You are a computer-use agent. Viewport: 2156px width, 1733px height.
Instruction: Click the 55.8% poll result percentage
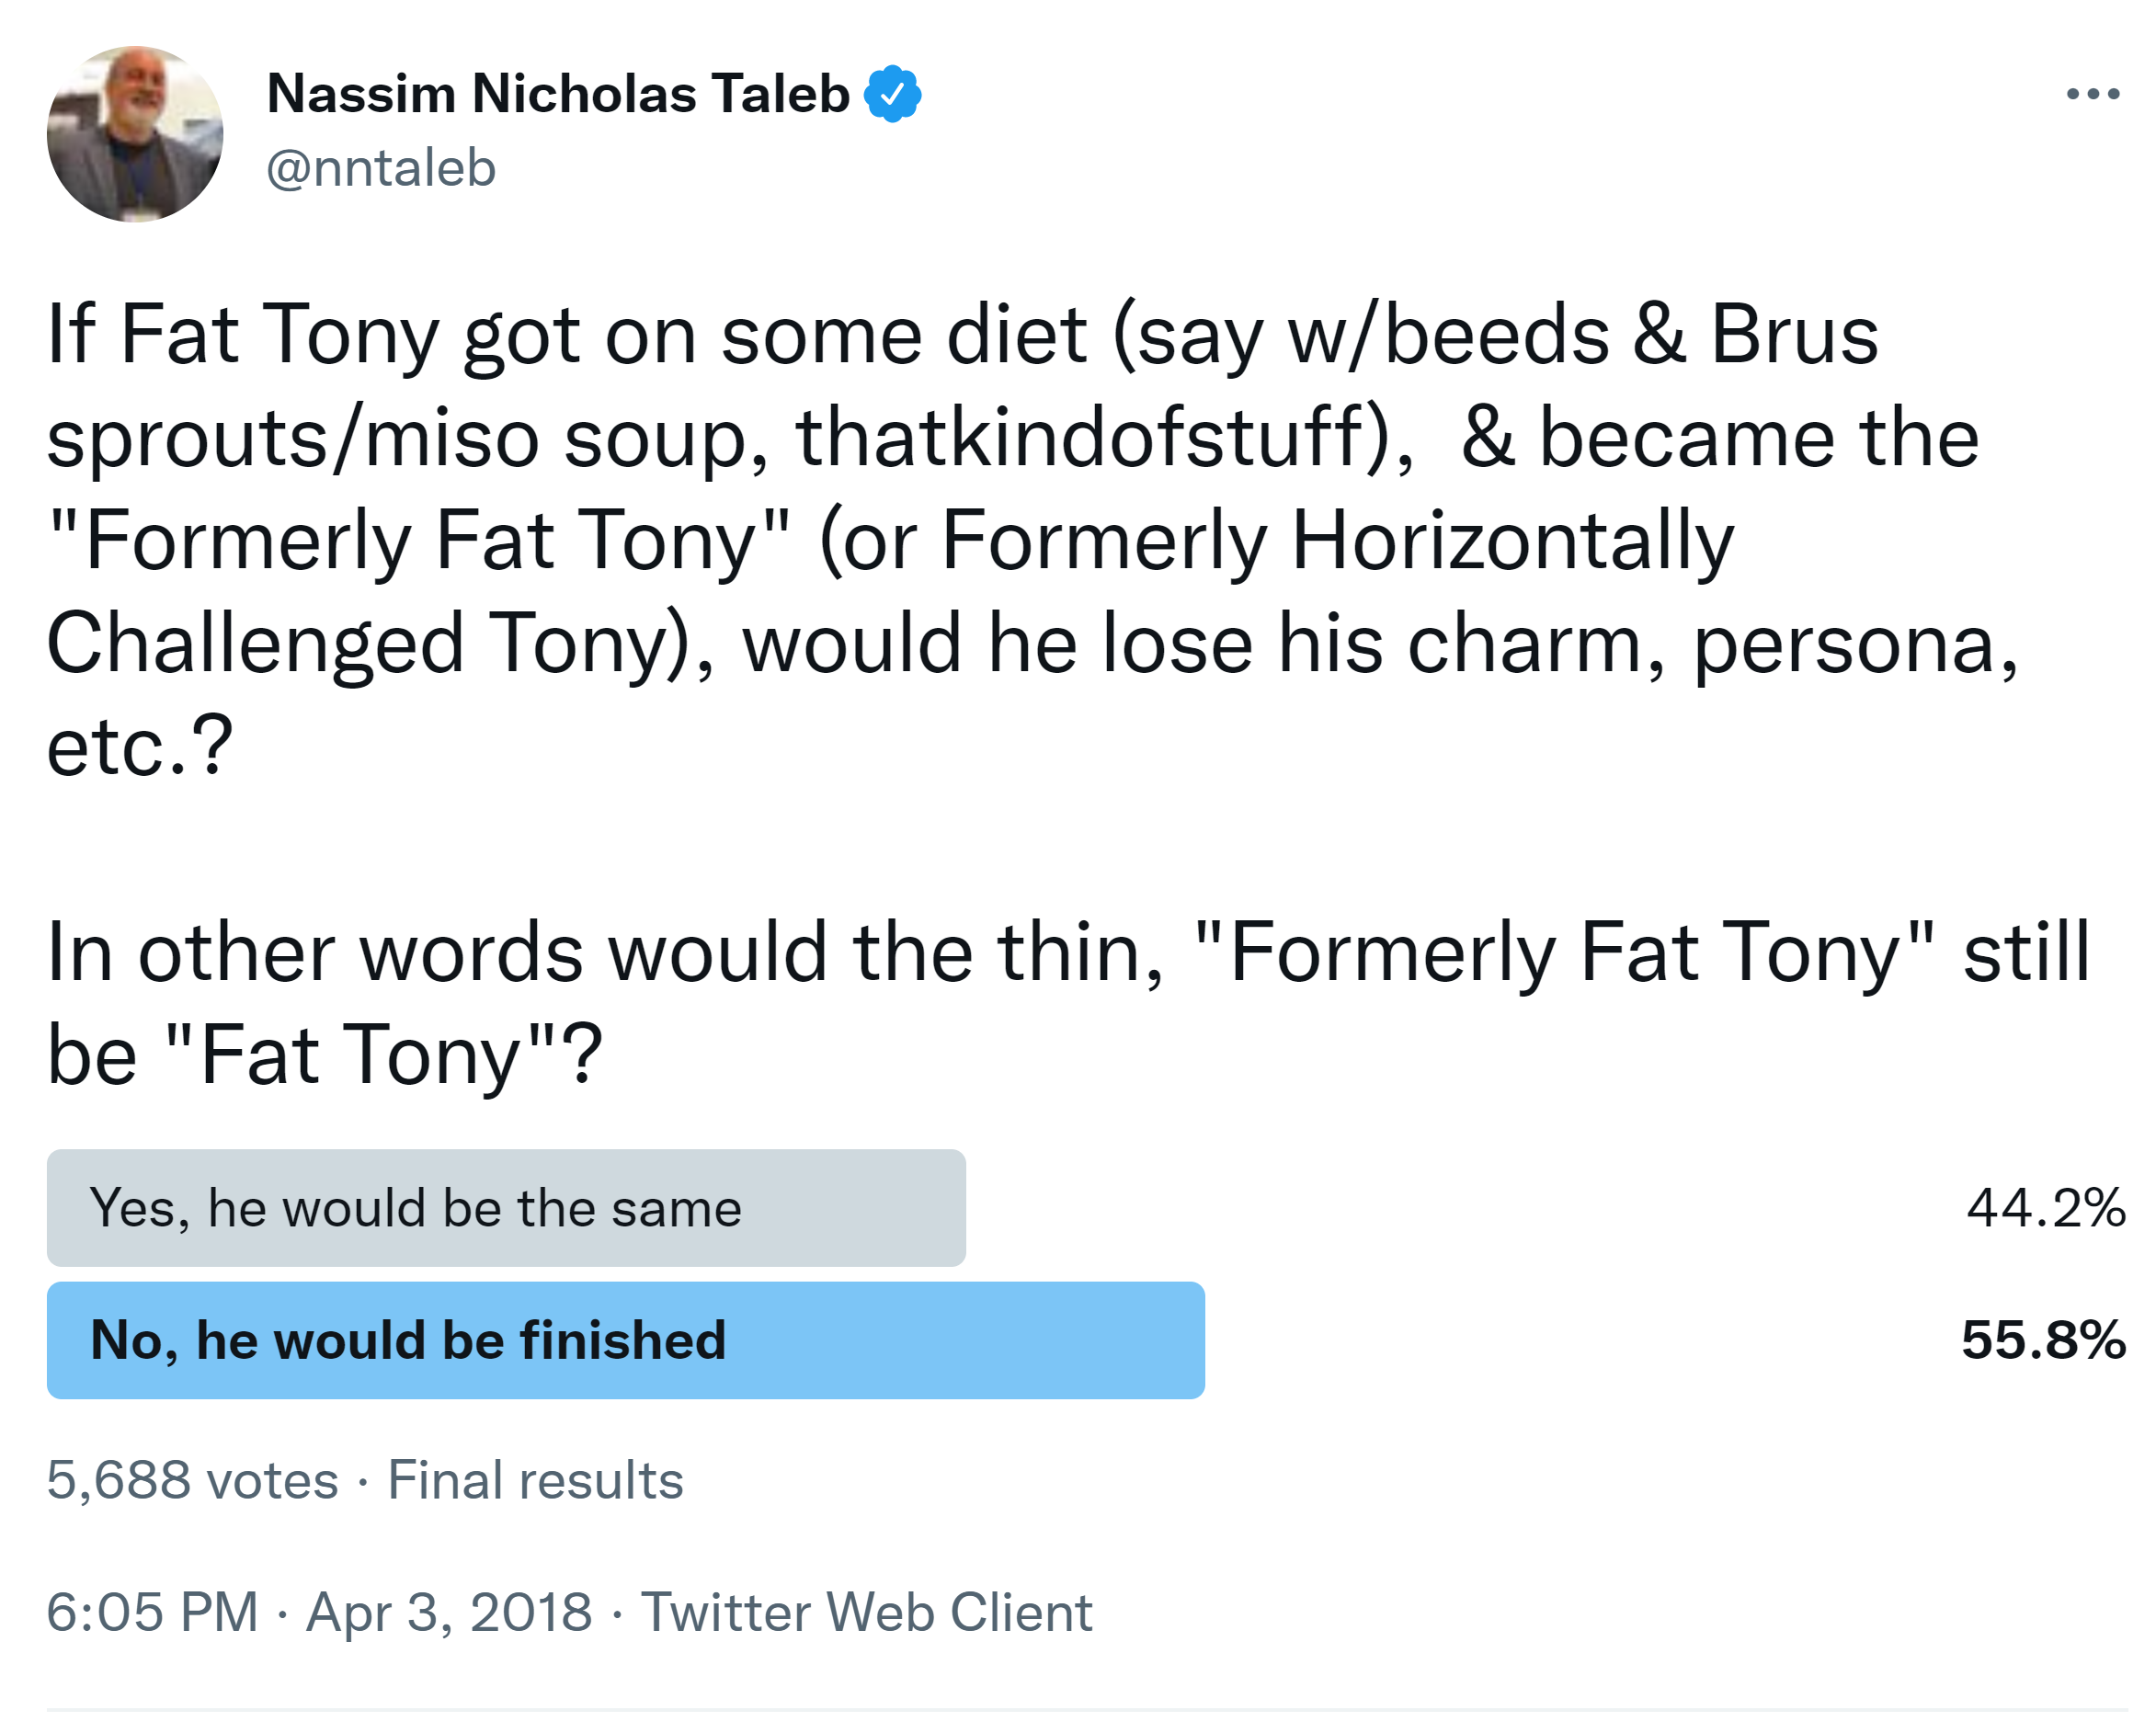point(2043,1340)
